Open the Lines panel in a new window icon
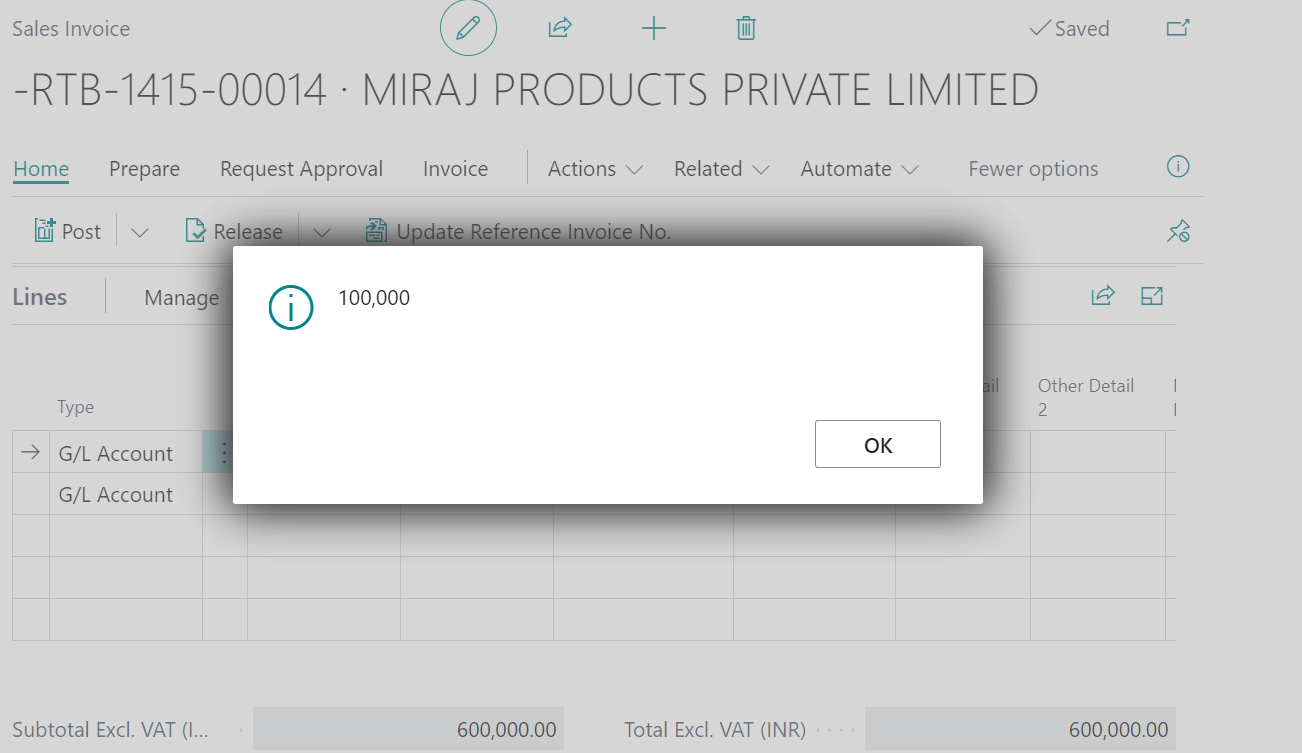 click(x=1152, y=295)
